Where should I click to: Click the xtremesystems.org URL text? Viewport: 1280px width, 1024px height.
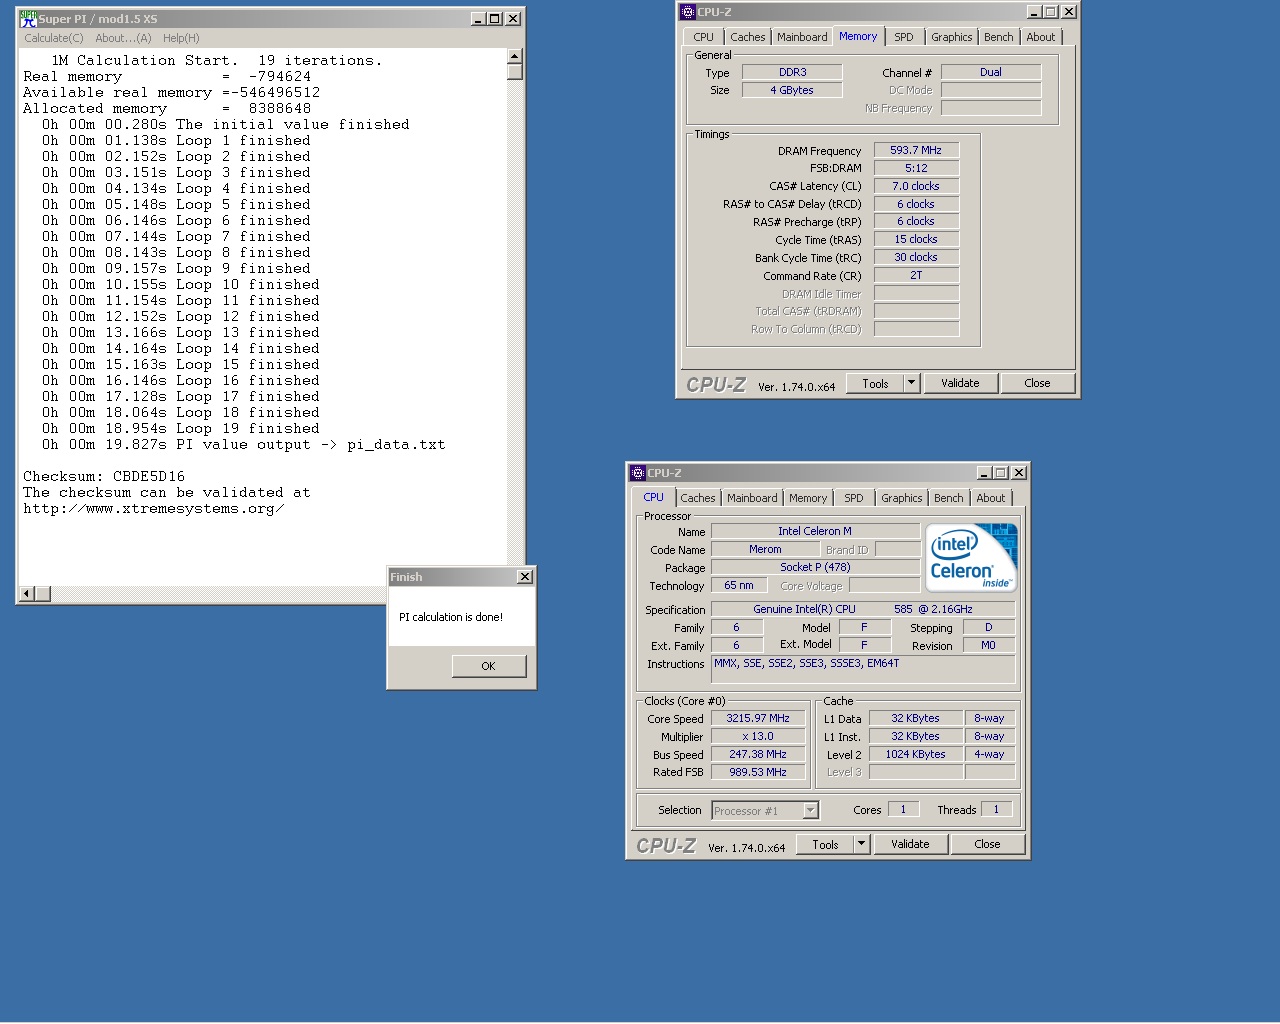154,509
